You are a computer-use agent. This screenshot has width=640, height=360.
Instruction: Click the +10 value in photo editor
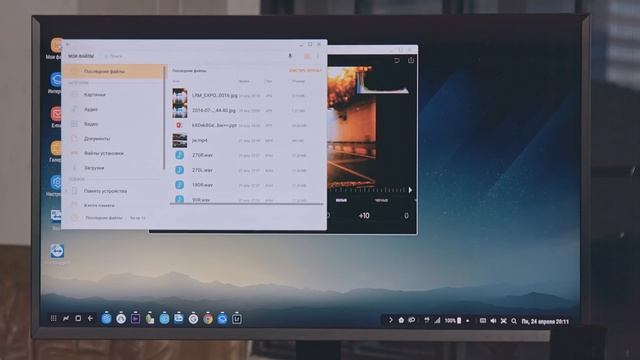364,216
